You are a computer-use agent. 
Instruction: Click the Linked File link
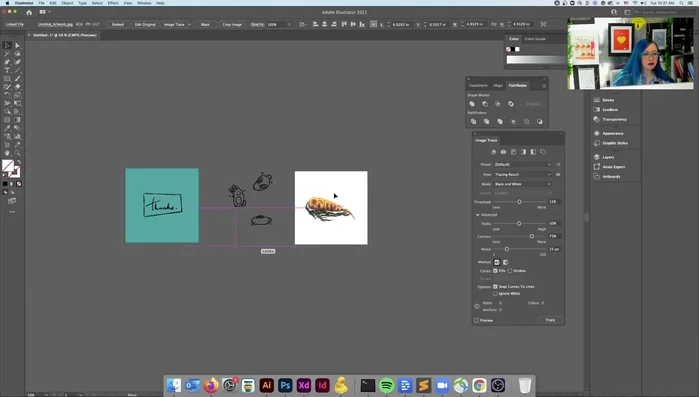15,24
